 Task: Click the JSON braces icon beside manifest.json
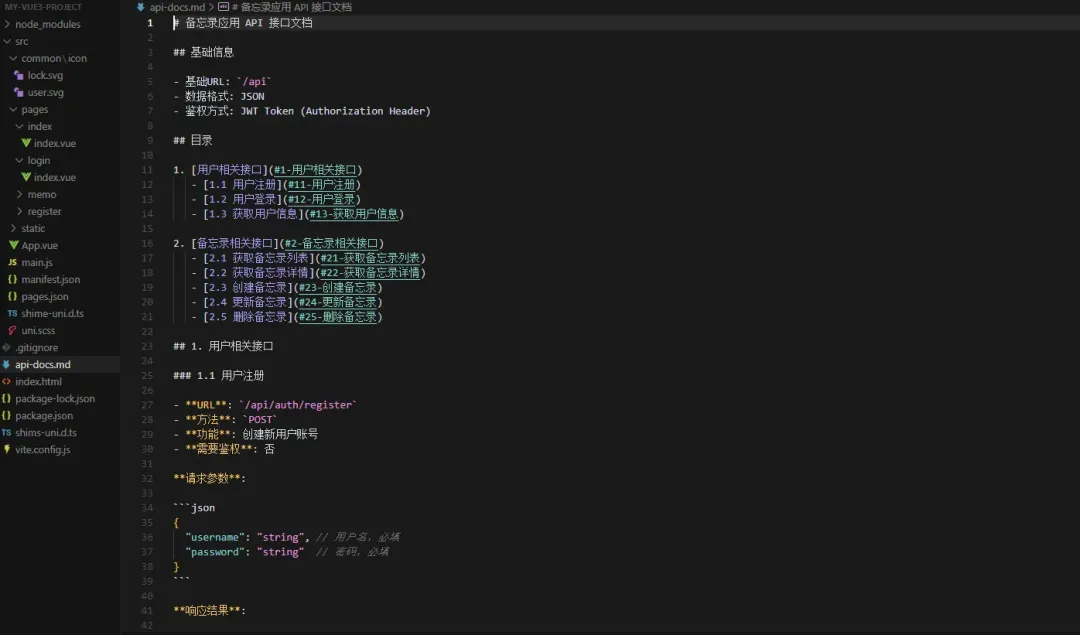pos(11,279)
